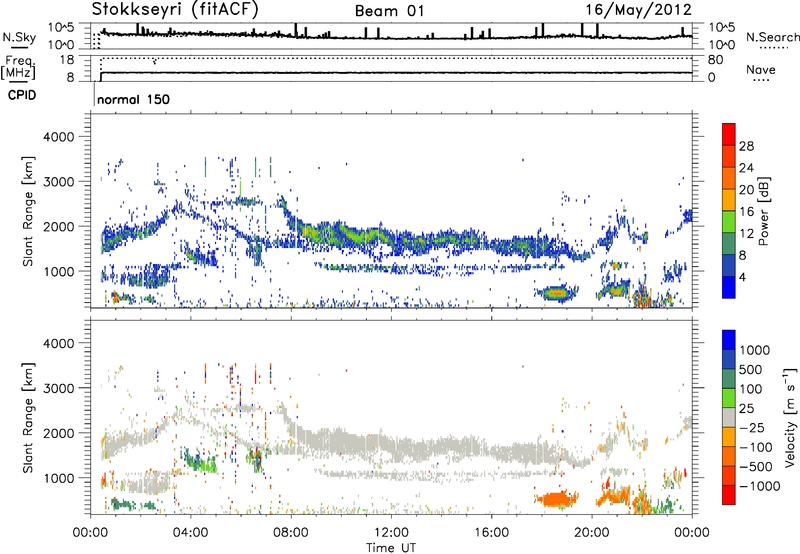This screenshot has height=554, width=800.
Task: Click the 'Time UT' axis label
Action: pos(391,547)
